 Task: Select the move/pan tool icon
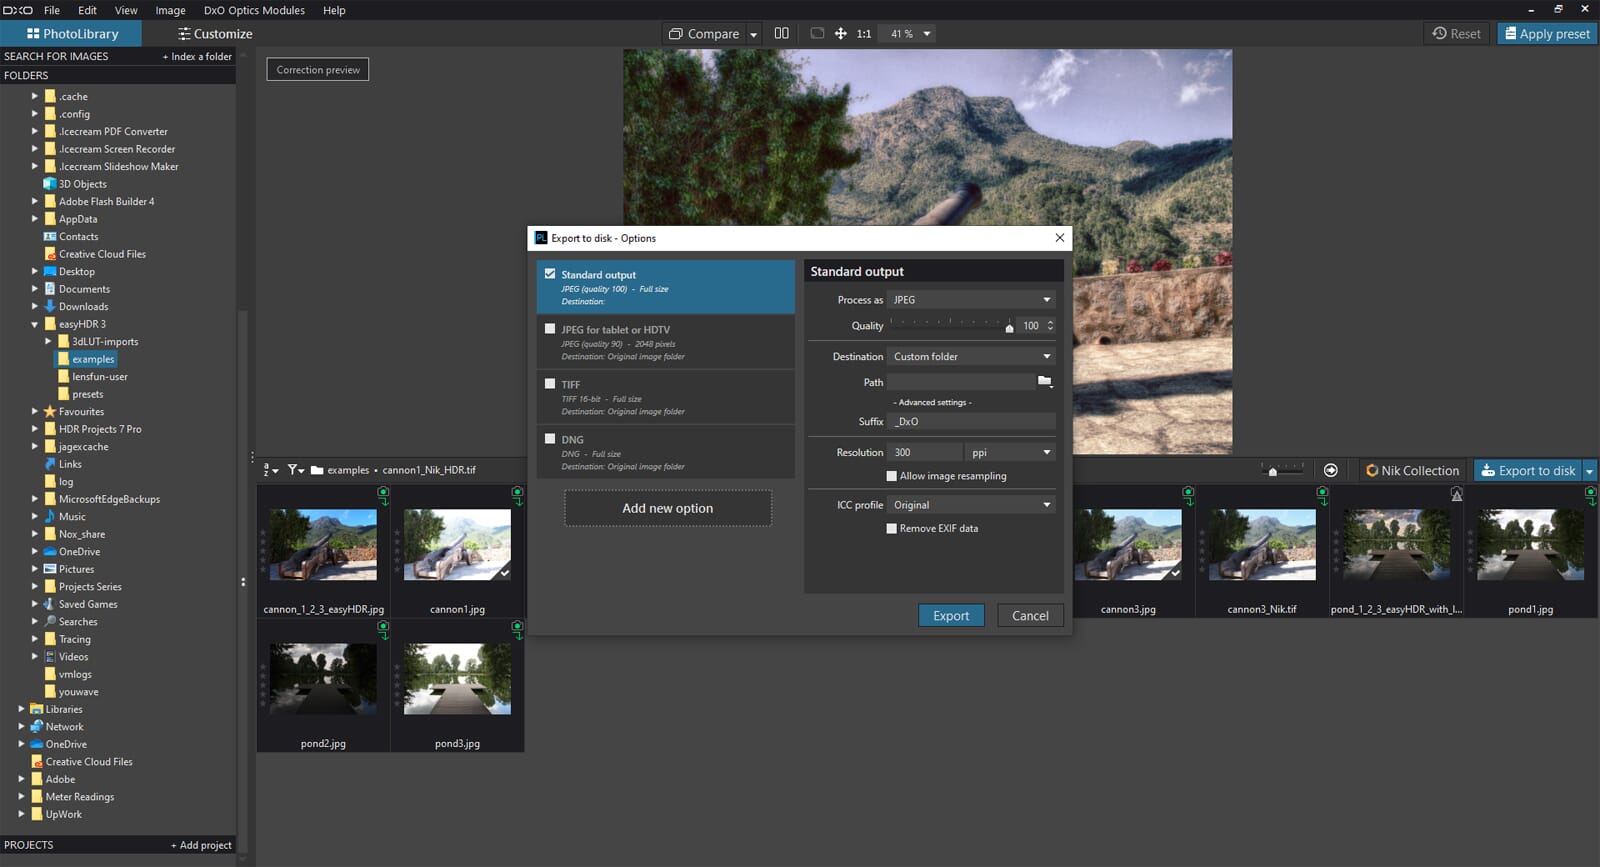841,33
